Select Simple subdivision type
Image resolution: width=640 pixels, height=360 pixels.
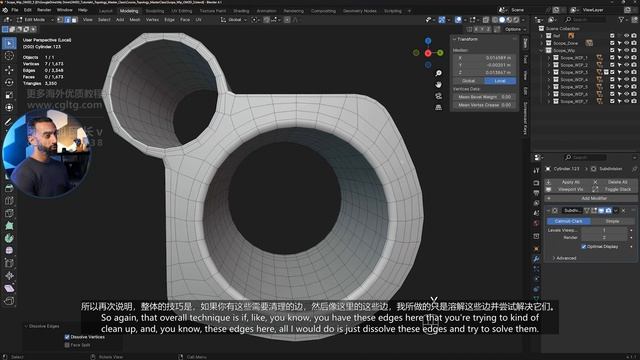[x=612, y=221]
